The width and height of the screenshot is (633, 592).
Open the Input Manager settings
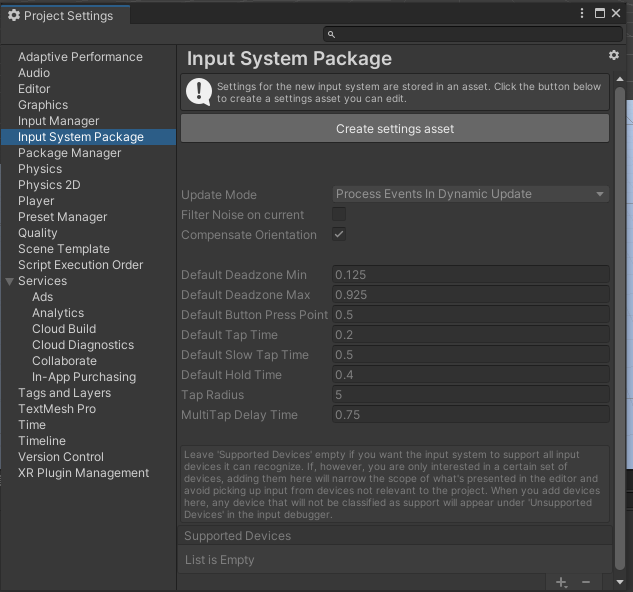pyautogui.click(x=59, y=121)
